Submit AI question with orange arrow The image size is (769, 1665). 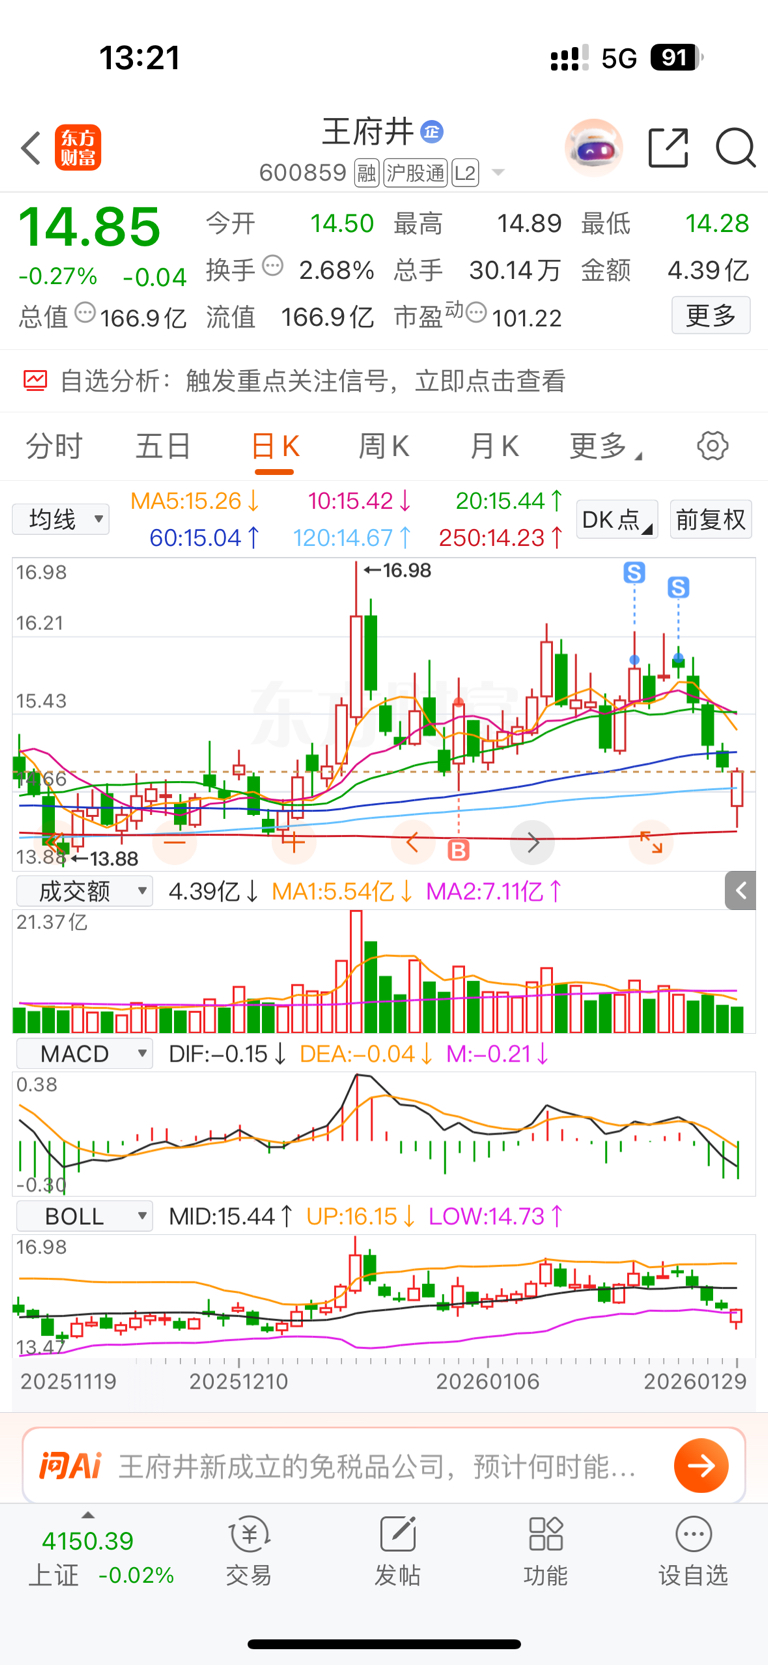pos(701,1466)
